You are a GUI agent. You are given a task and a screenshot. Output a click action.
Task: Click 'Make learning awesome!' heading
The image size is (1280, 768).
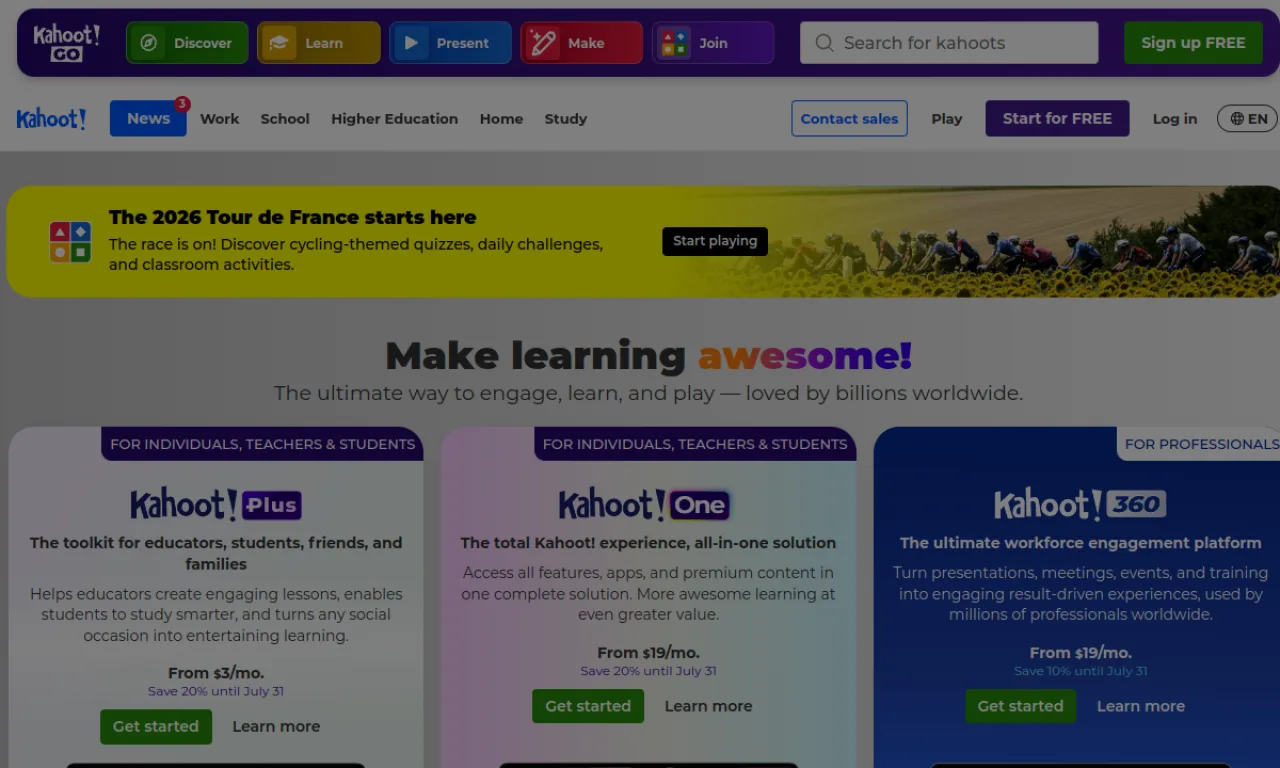tap(648, 355)
